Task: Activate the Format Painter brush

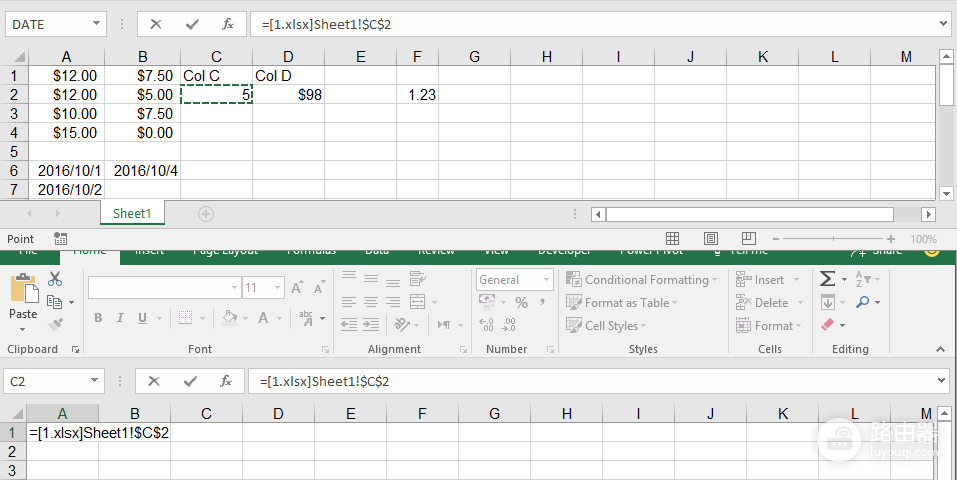Action: [55, 324]
